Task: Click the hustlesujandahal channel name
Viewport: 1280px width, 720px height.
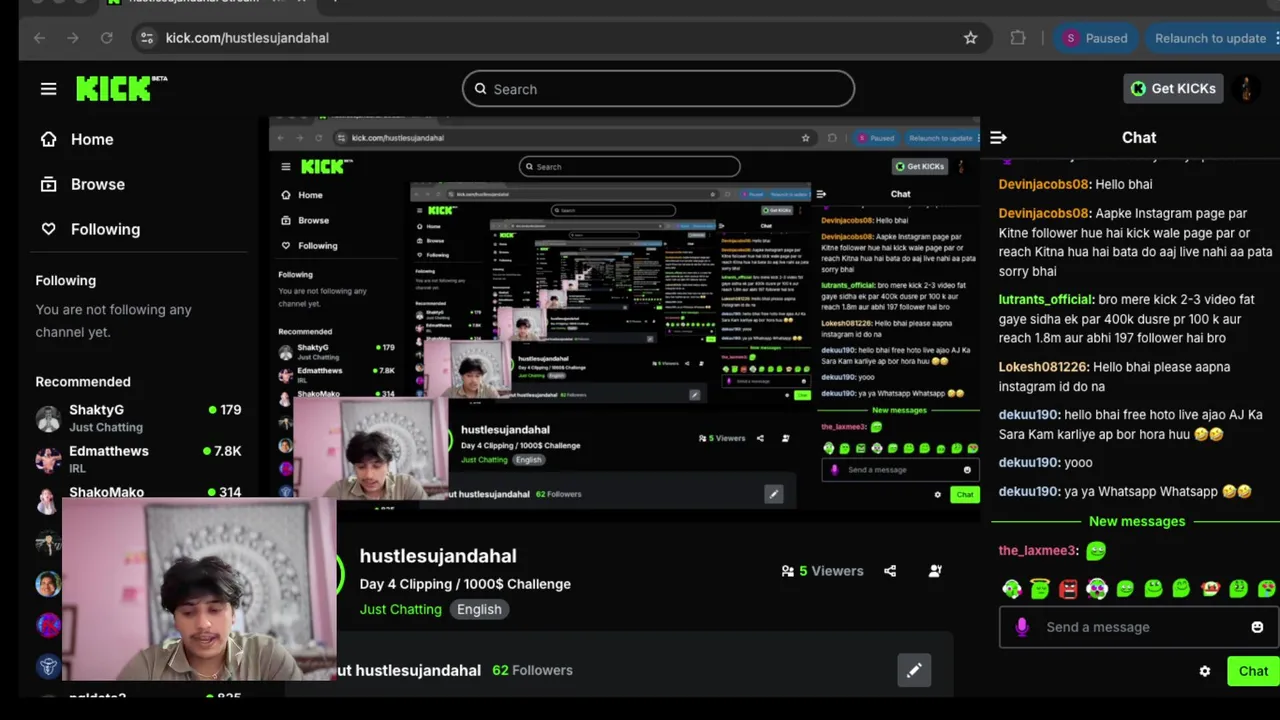Action: coord(438,556)
